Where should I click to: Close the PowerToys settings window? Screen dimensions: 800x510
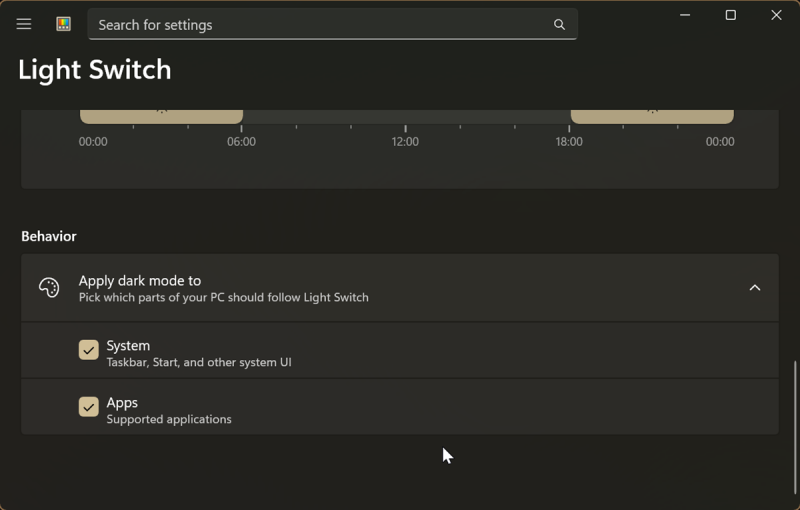[776, 15]
